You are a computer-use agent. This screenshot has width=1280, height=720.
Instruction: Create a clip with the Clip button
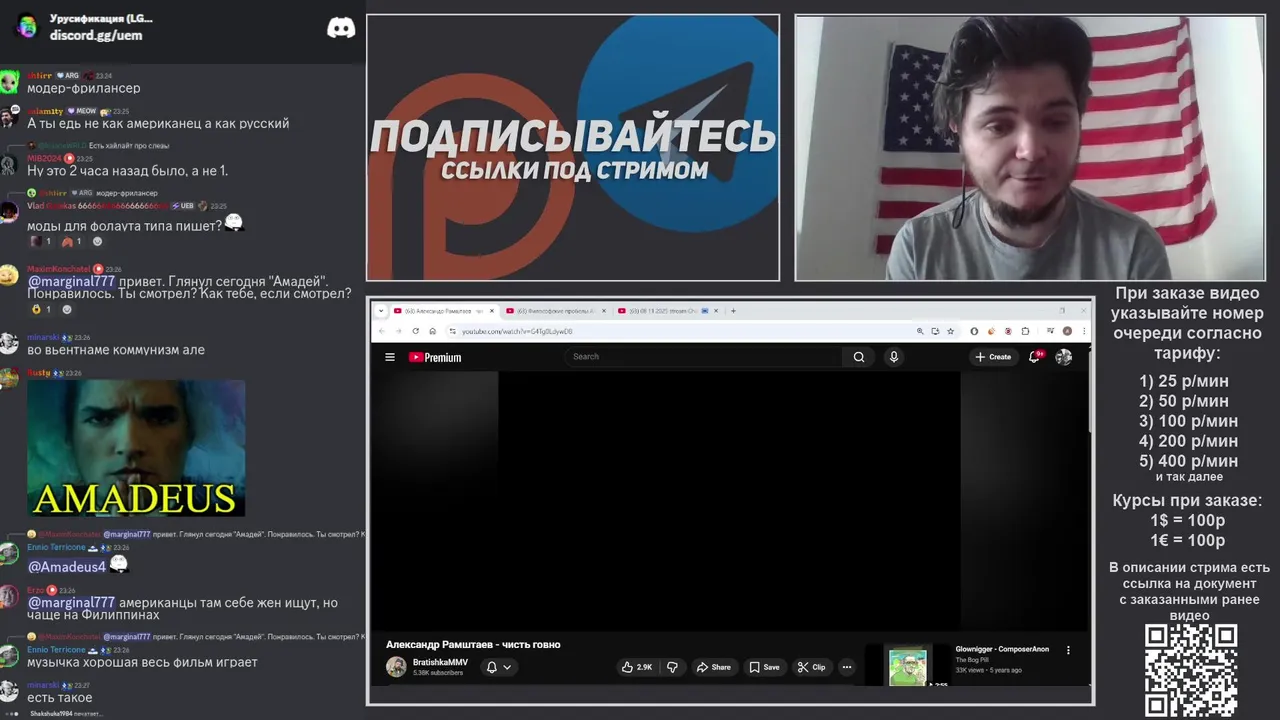point(811,667)
